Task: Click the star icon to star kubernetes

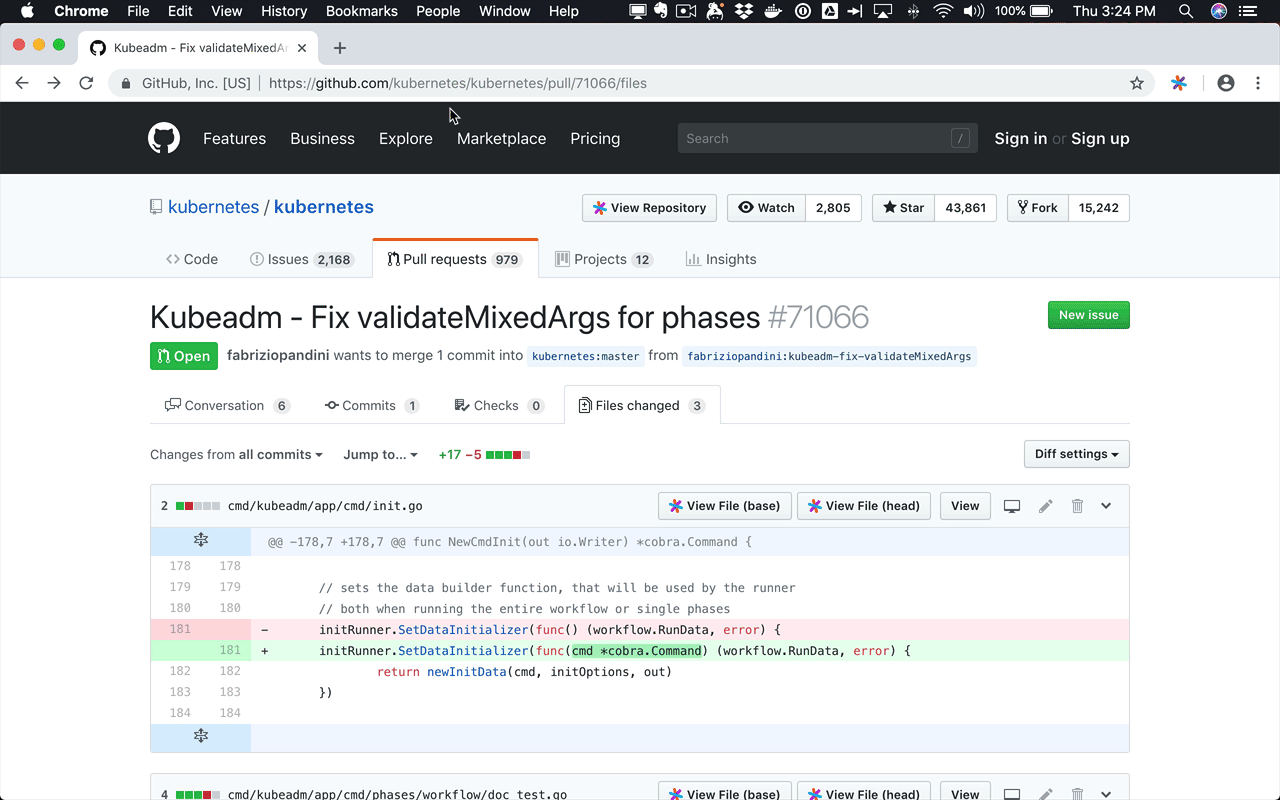Action: [x=890, y=208]
